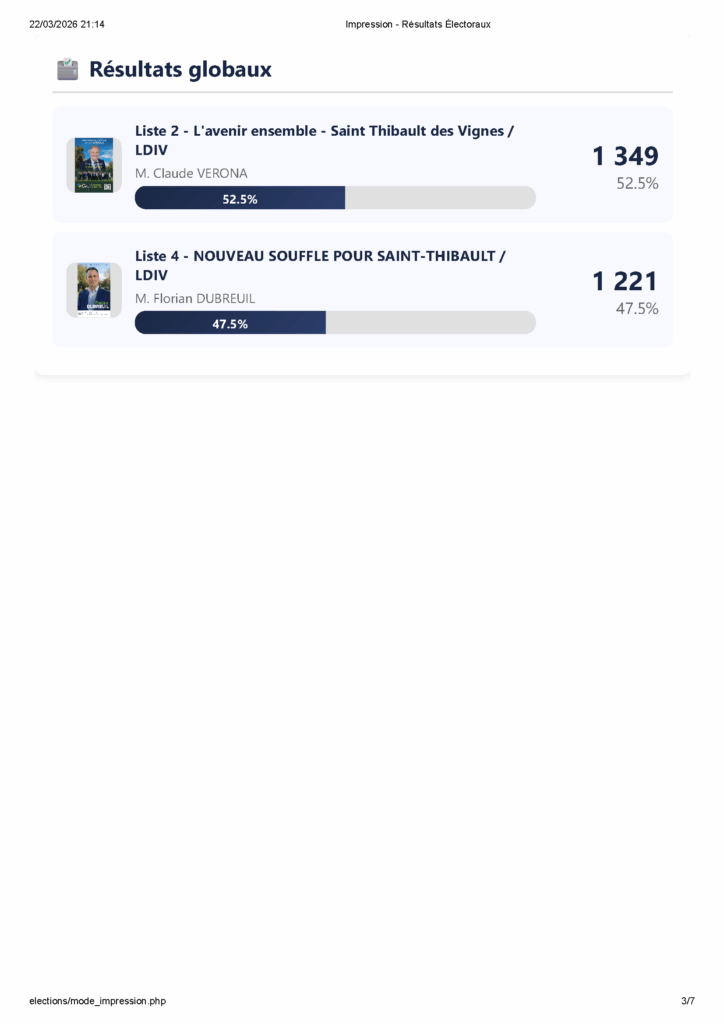Click the empty grey part of Liste 4's bar

pos(430,323)
